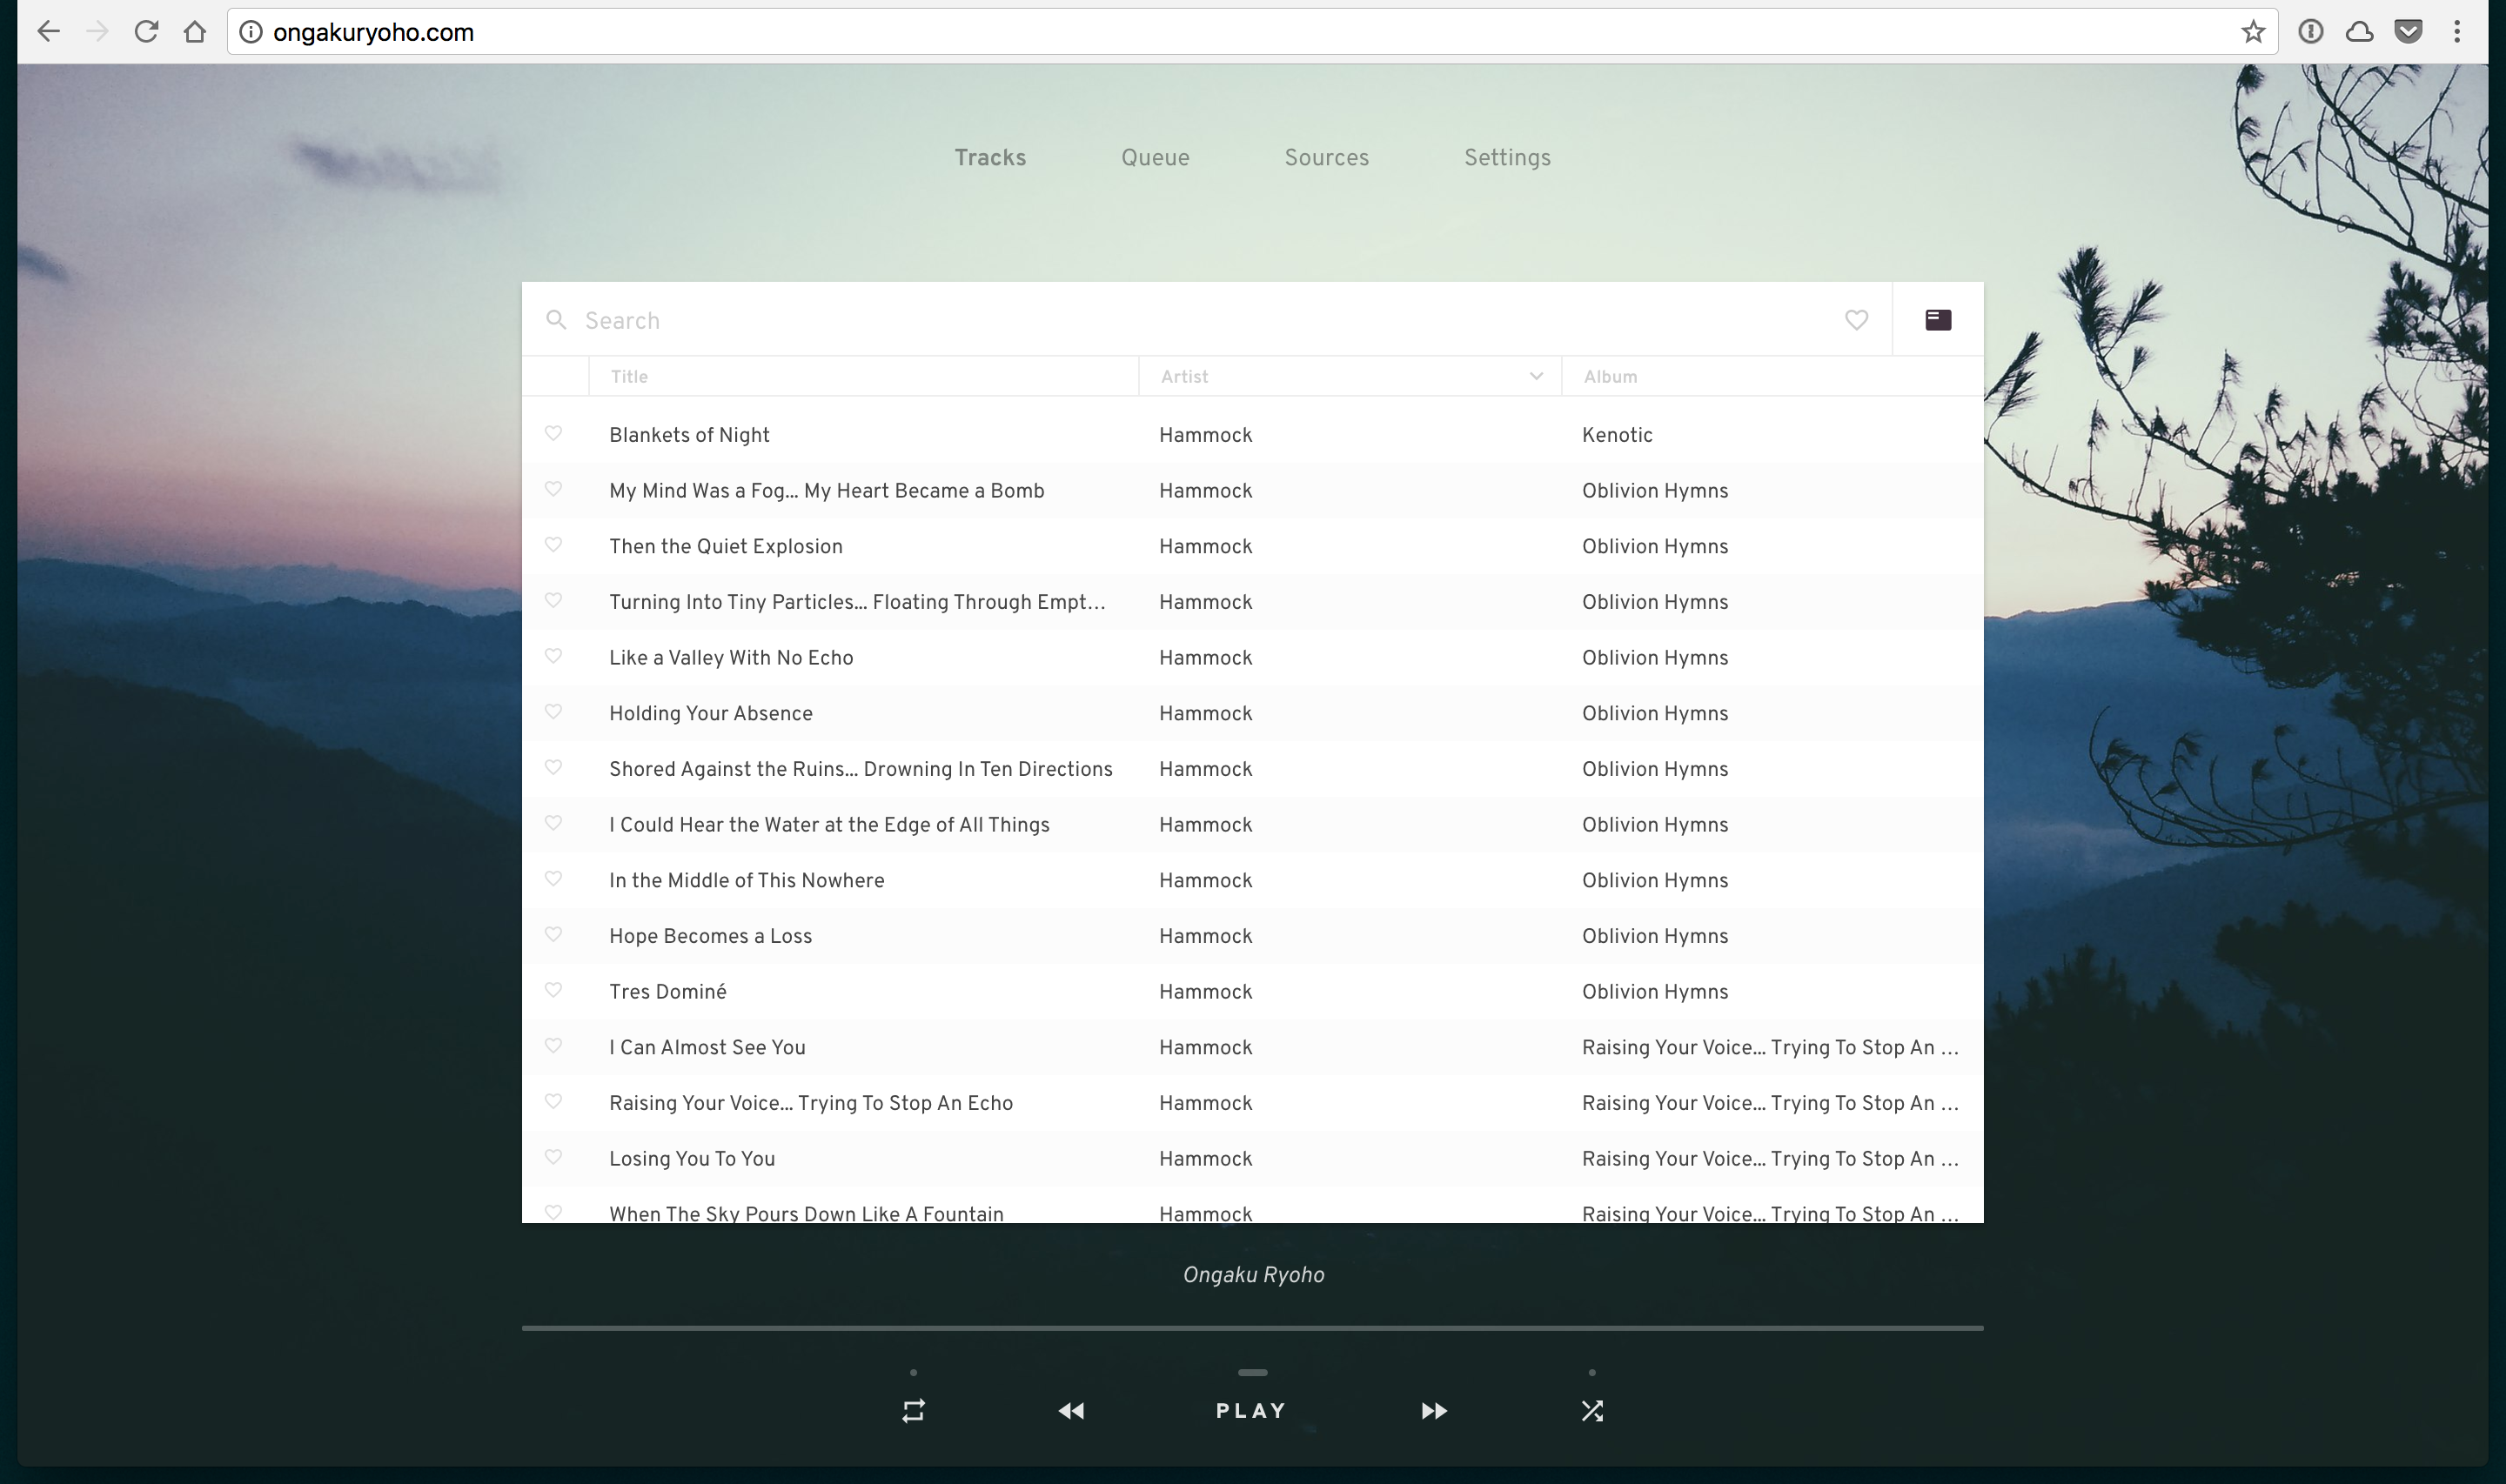The height and width of the screenshot is (1484, 2506).
Task: Open the Settings tab
Action: (1507, 157)
